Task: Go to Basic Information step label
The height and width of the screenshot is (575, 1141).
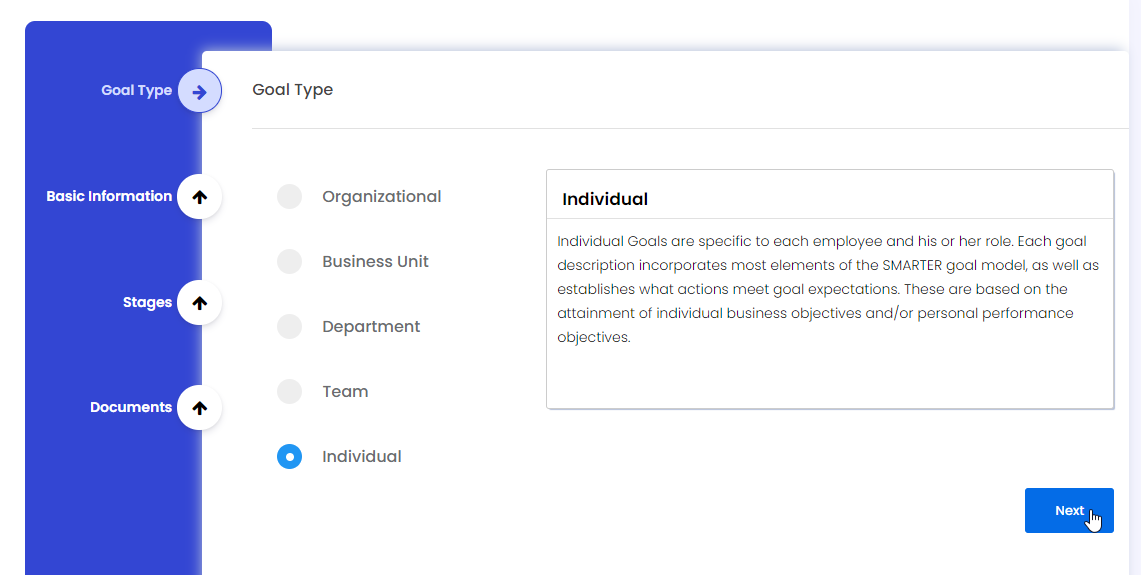Action: coord(109,197)
